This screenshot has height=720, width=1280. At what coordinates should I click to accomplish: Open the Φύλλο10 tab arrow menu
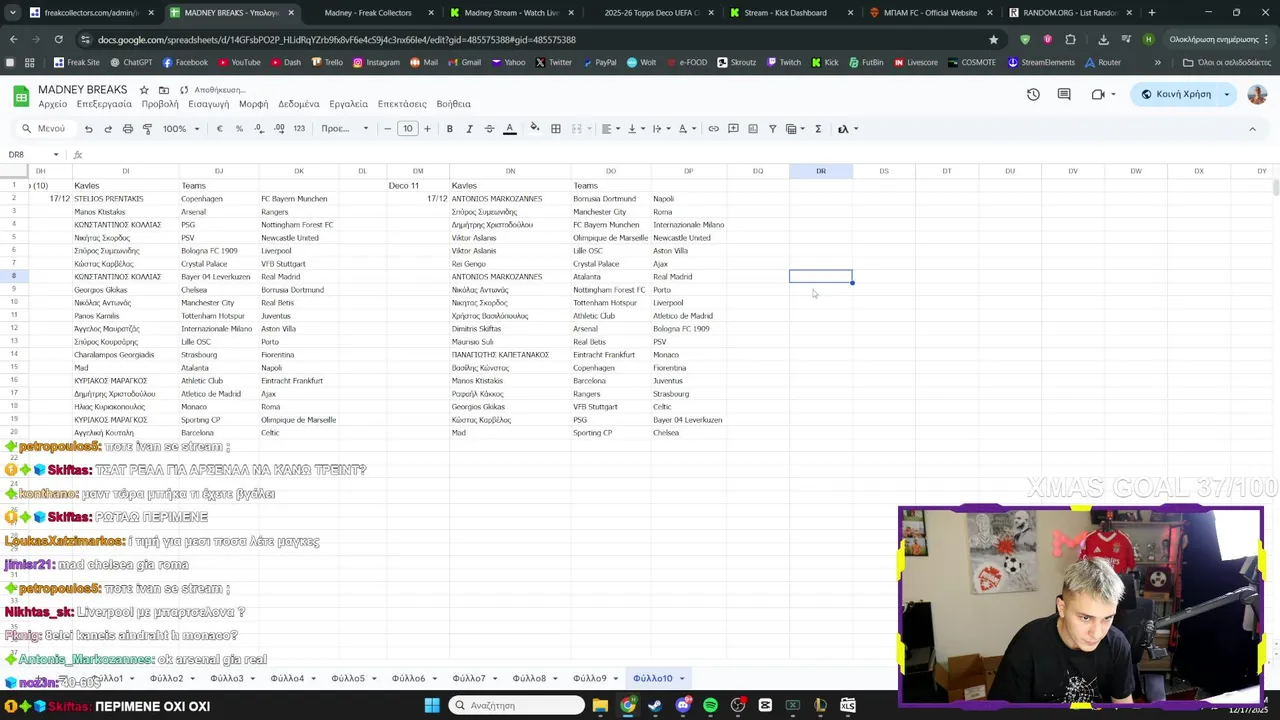tap(682, 679)
